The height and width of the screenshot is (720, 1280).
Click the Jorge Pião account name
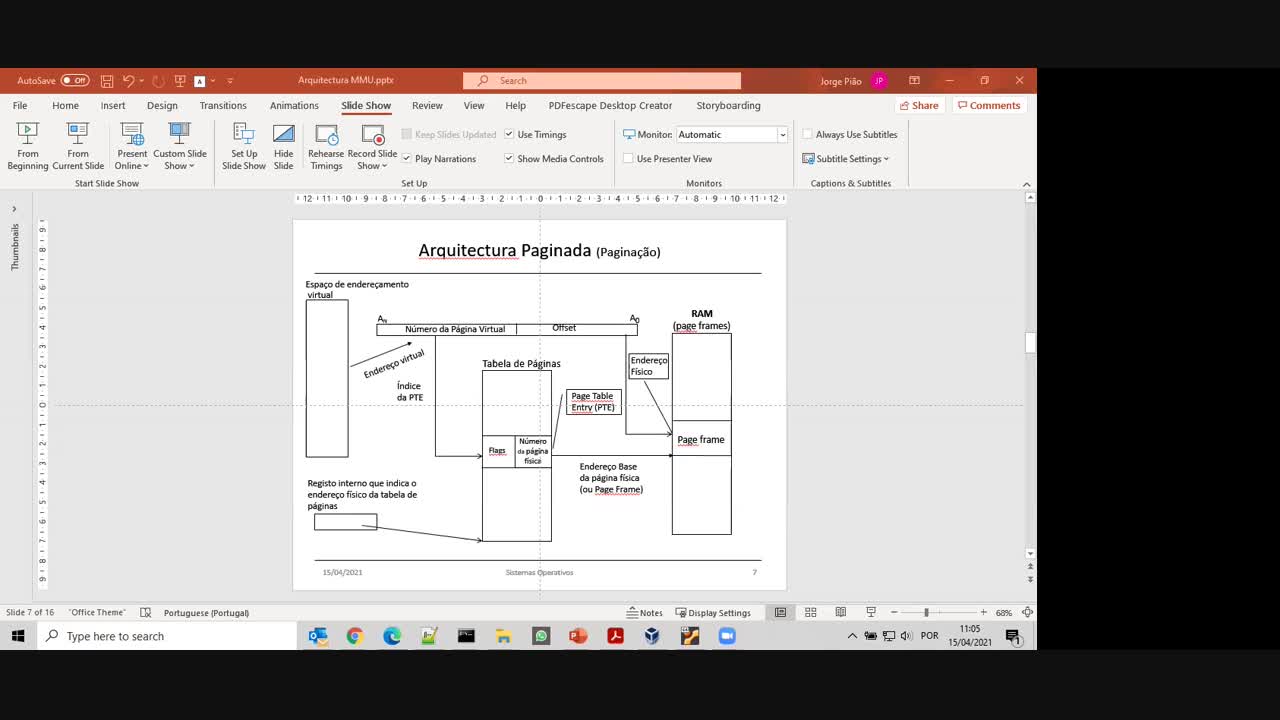[x=840, y=81]
